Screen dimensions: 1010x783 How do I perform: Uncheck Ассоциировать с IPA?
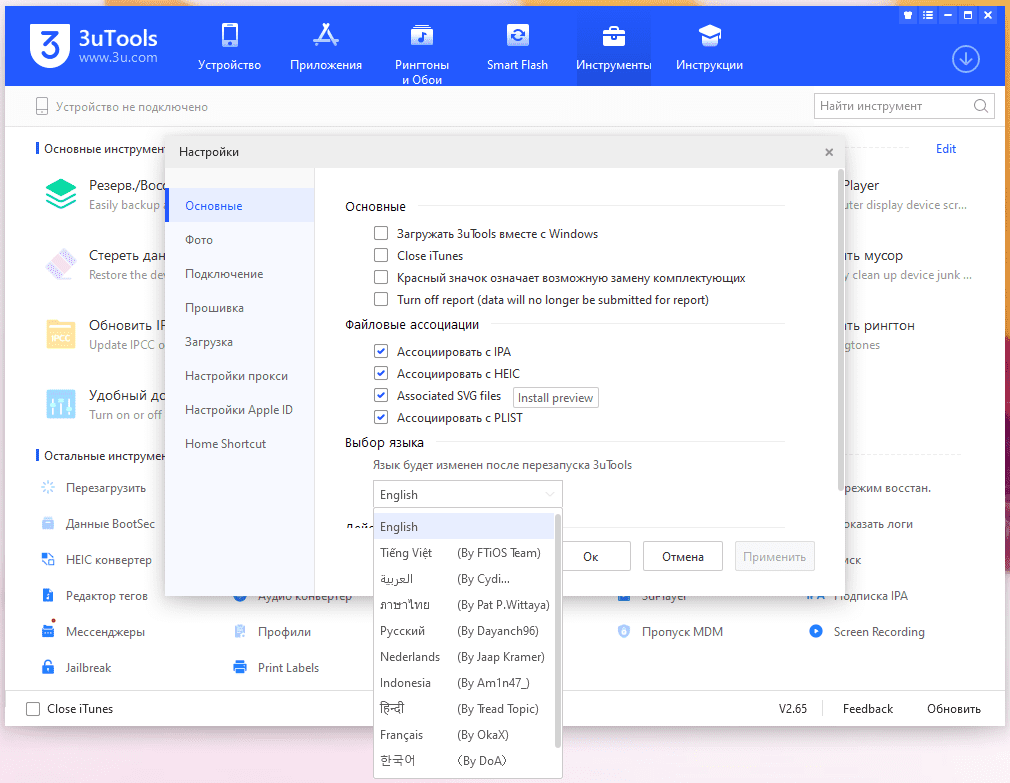coord(381,351)
